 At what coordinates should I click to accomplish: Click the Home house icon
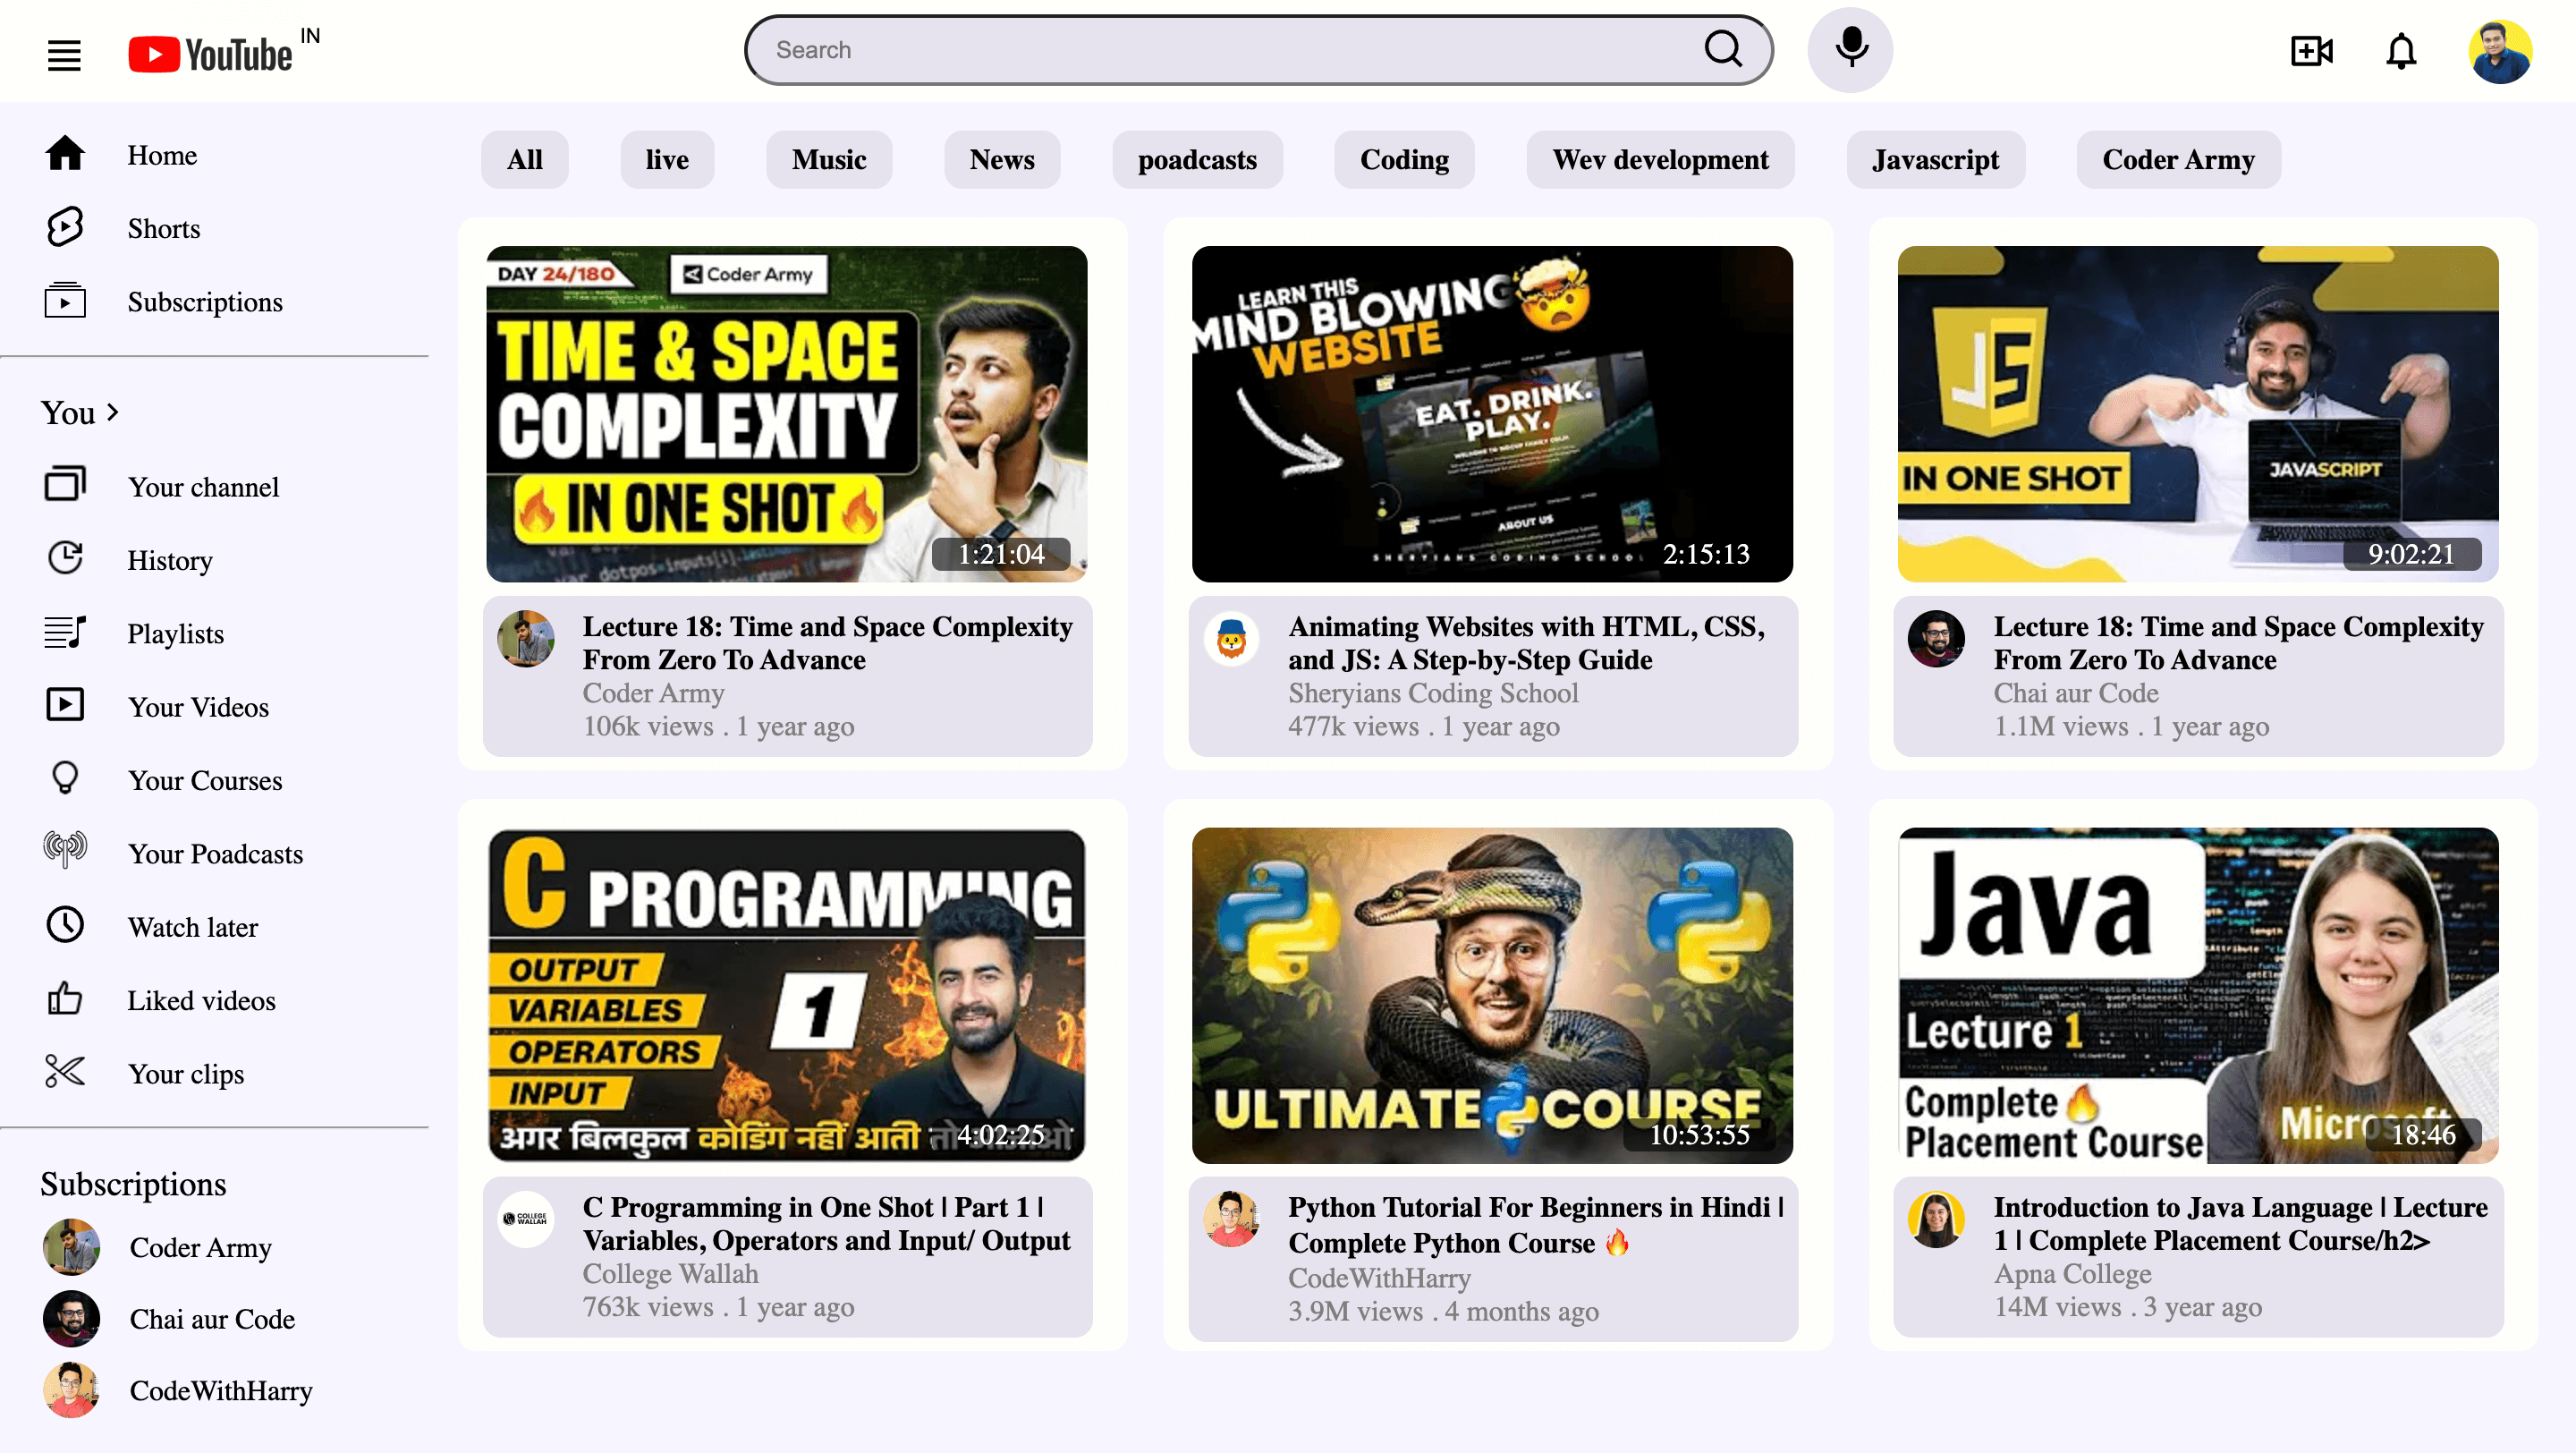pos(65,154)
